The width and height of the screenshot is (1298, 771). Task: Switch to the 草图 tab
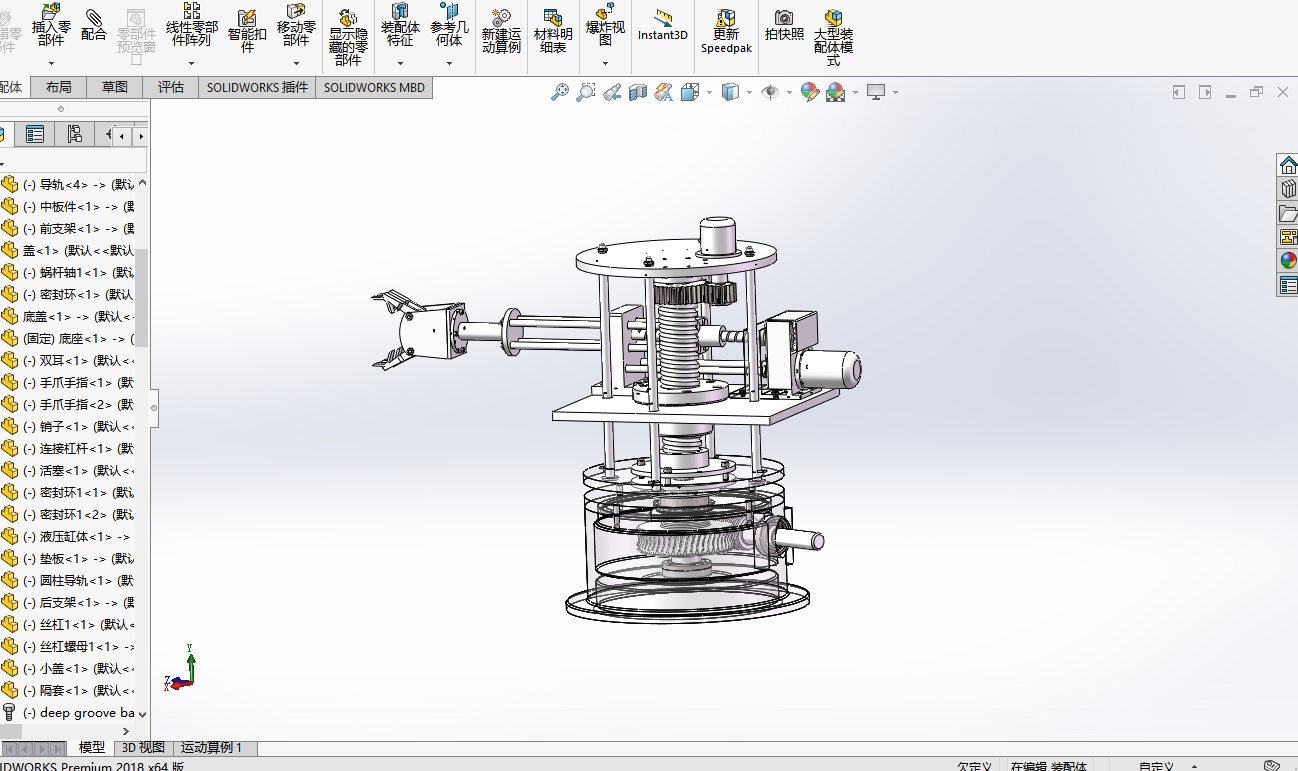[115, 87]
